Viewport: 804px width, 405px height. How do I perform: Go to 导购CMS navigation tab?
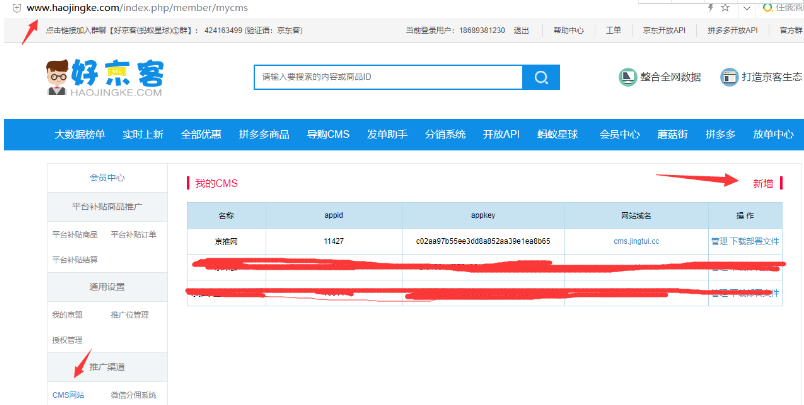(328, 134)
